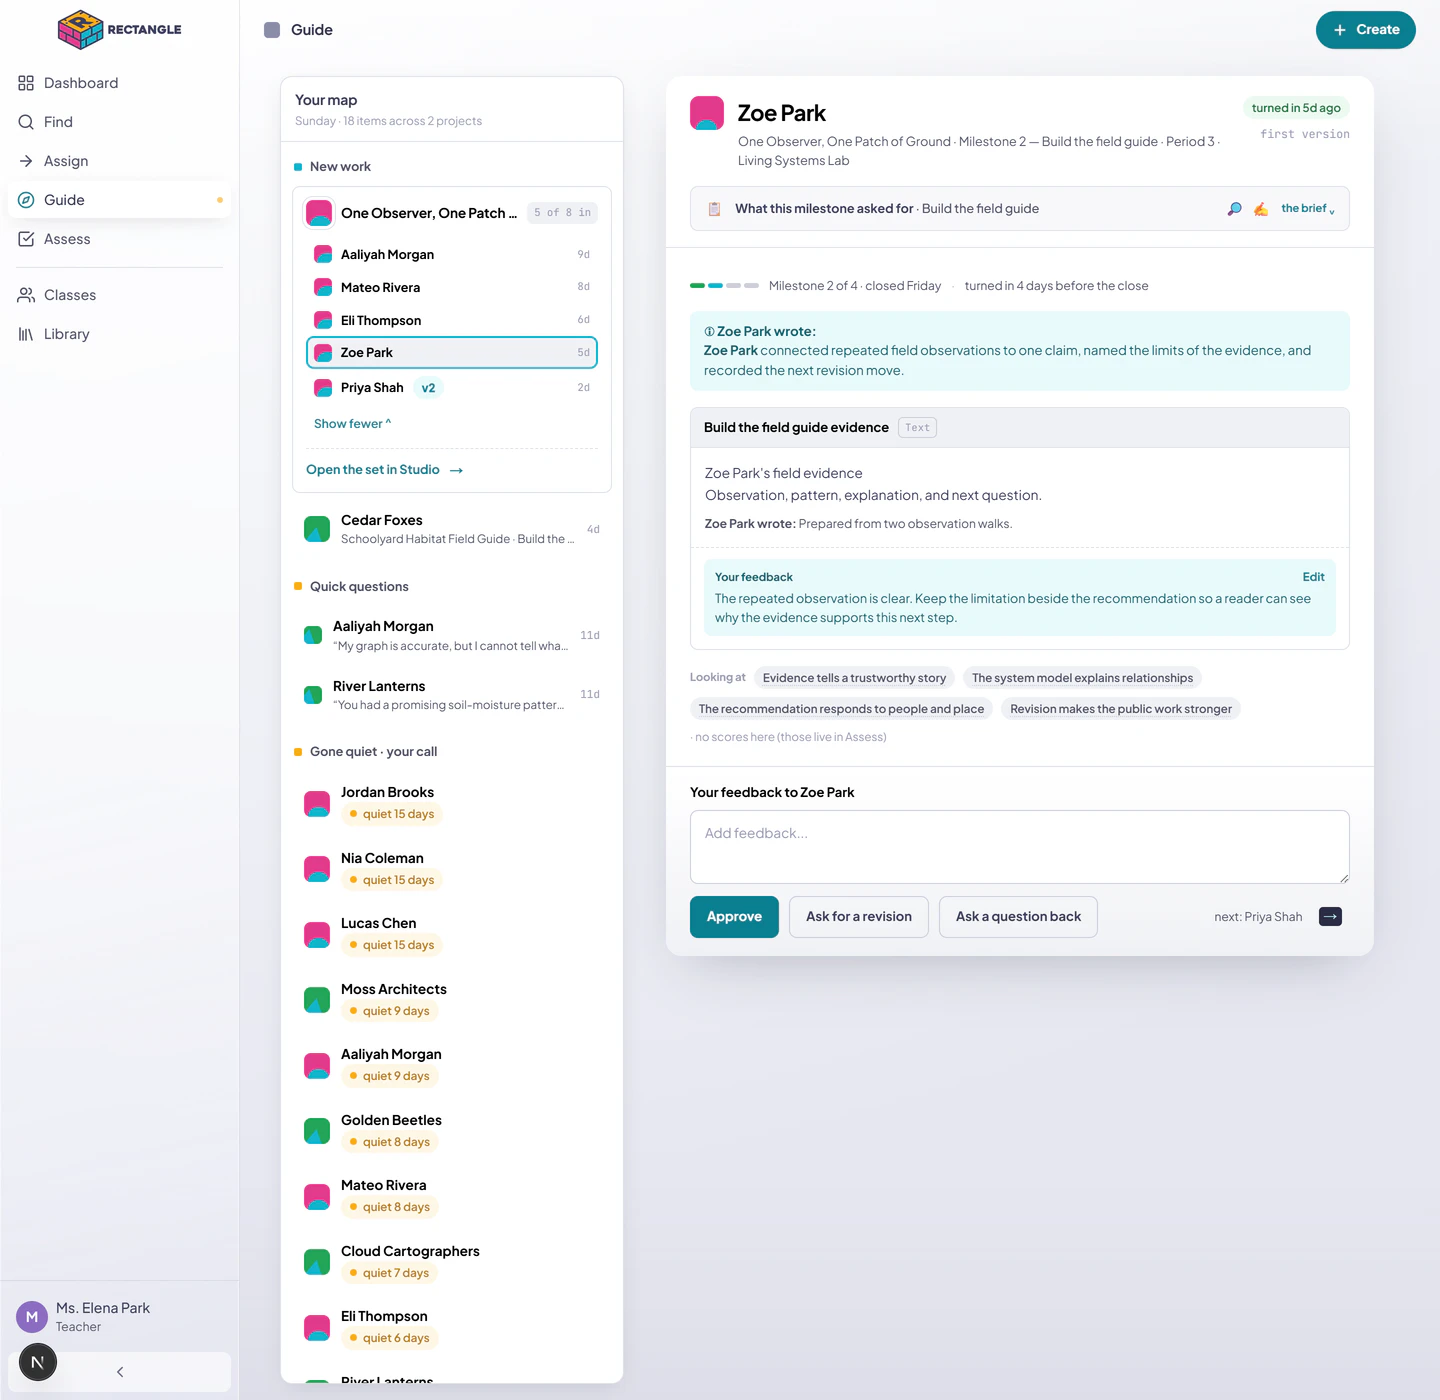Image resolution: width=1440 pixels, height=1400 pixels.
Task: Click Moss Architects group avatar icon
Action: (317, 1000)
